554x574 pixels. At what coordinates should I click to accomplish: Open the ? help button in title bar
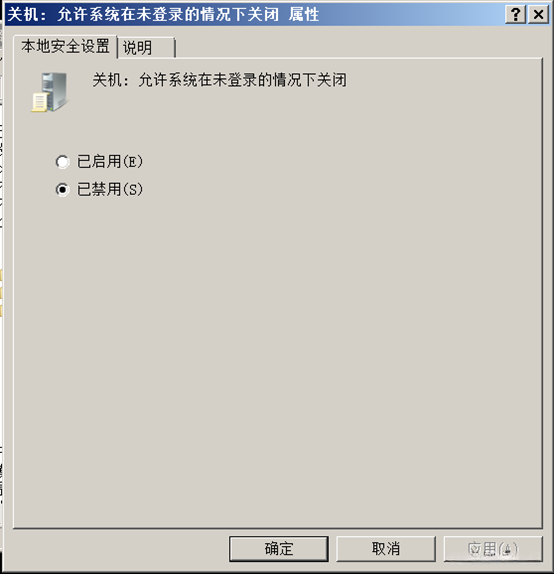click(516, 15)
